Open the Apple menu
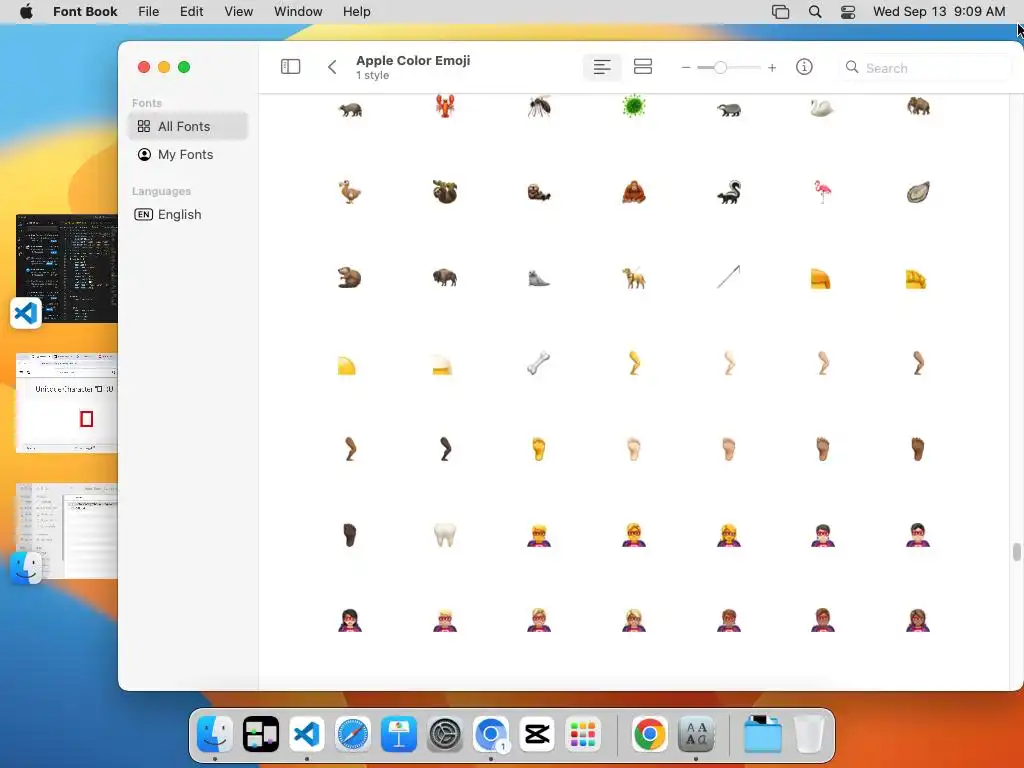1024x768 pixels. pyautogui.click(x=26, y=11)
